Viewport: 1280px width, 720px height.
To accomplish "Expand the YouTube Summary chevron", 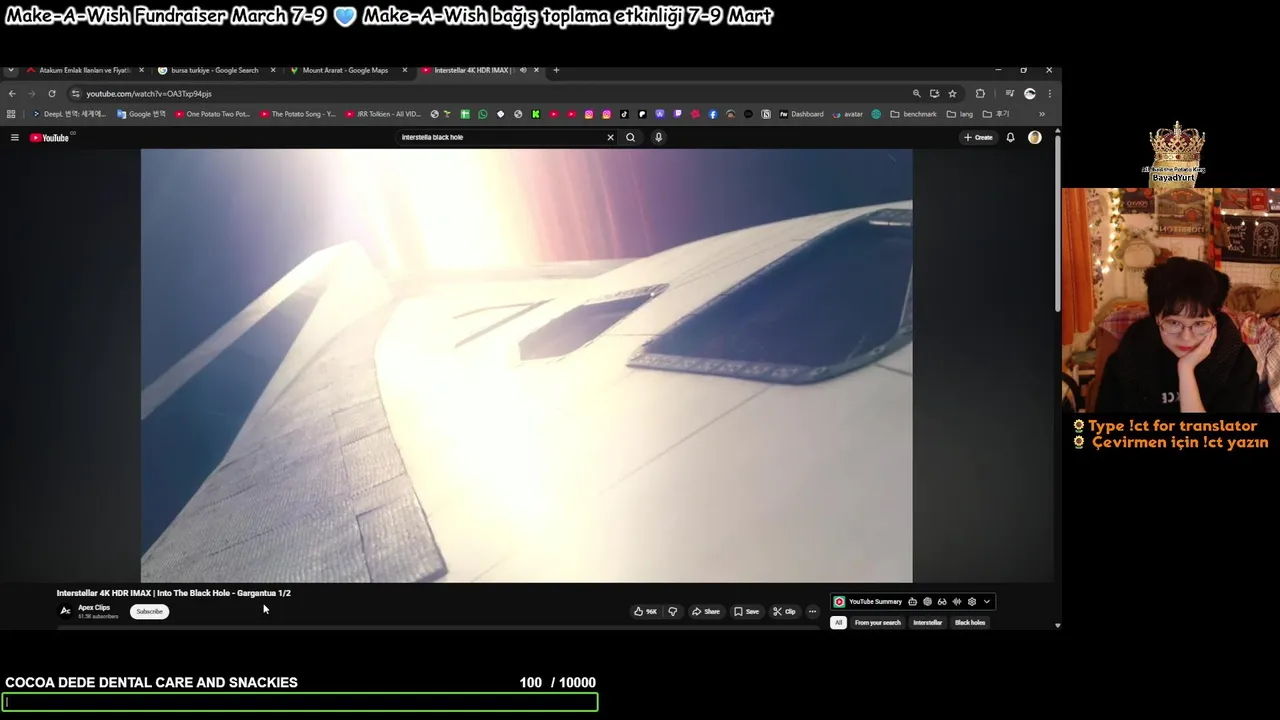I will 986,602.
